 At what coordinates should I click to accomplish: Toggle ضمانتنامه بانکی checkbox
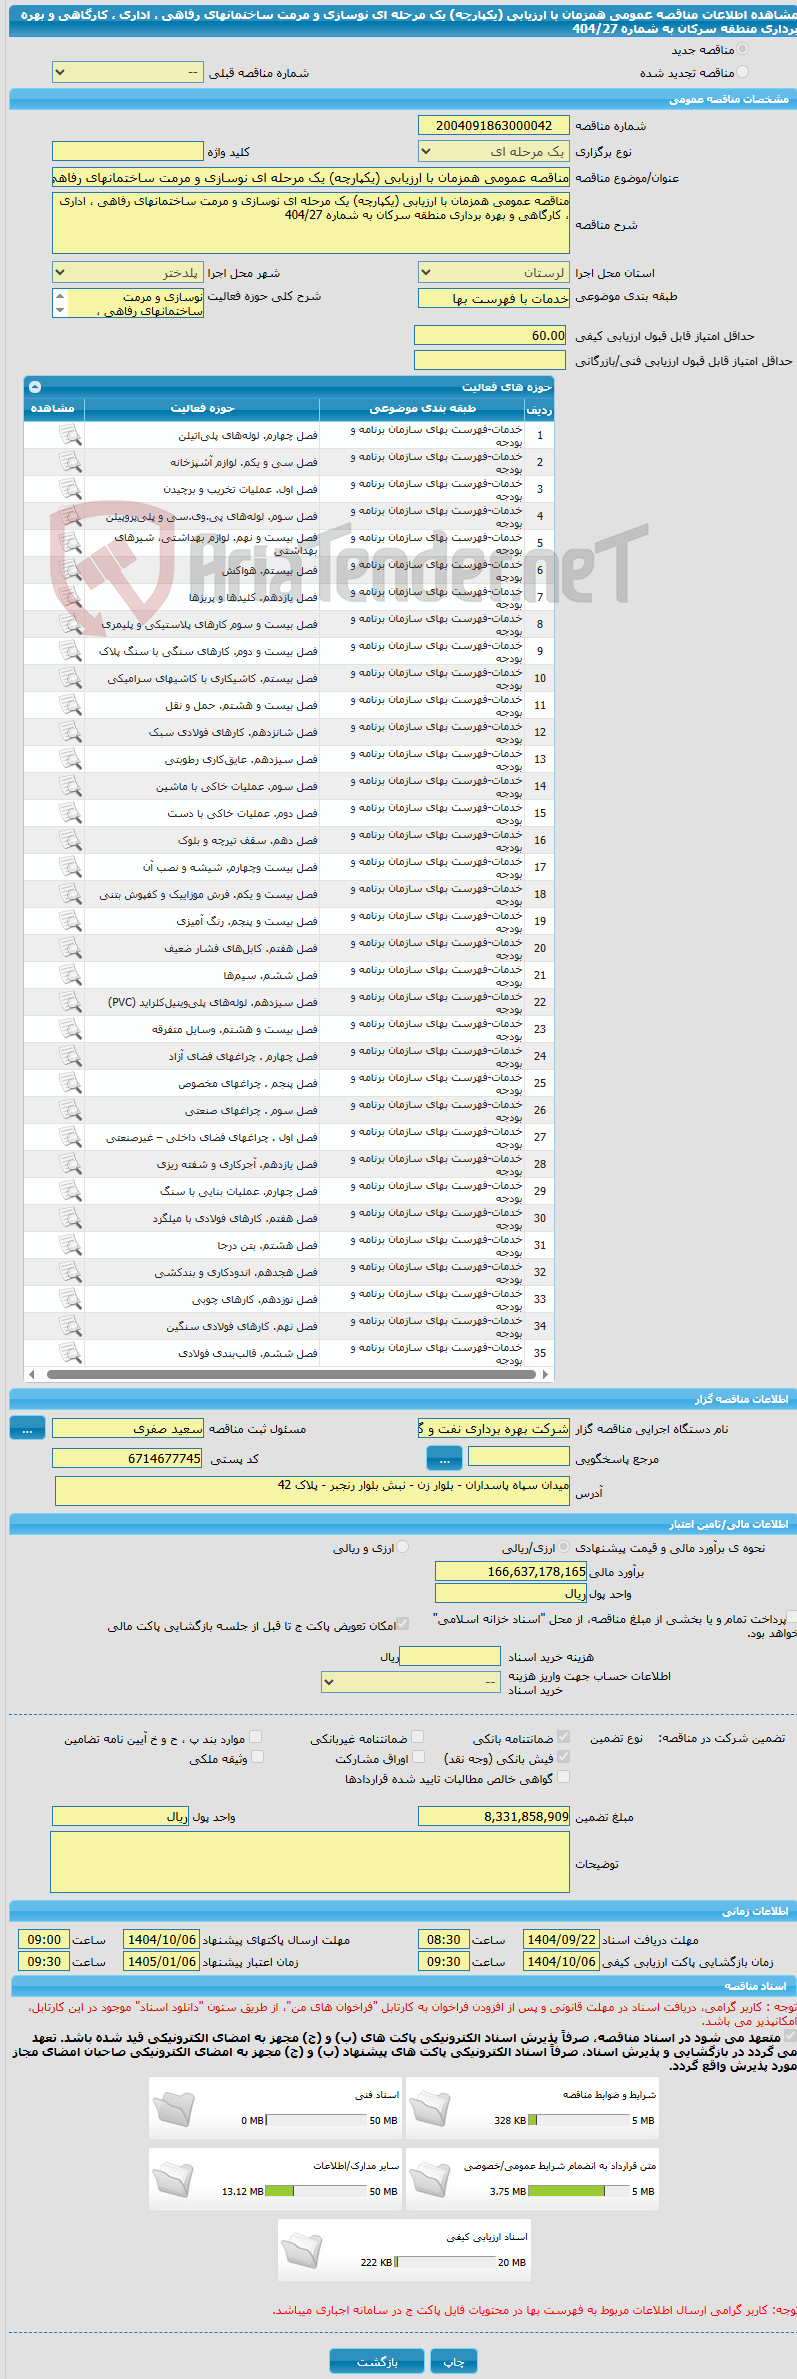(563, 1737)
